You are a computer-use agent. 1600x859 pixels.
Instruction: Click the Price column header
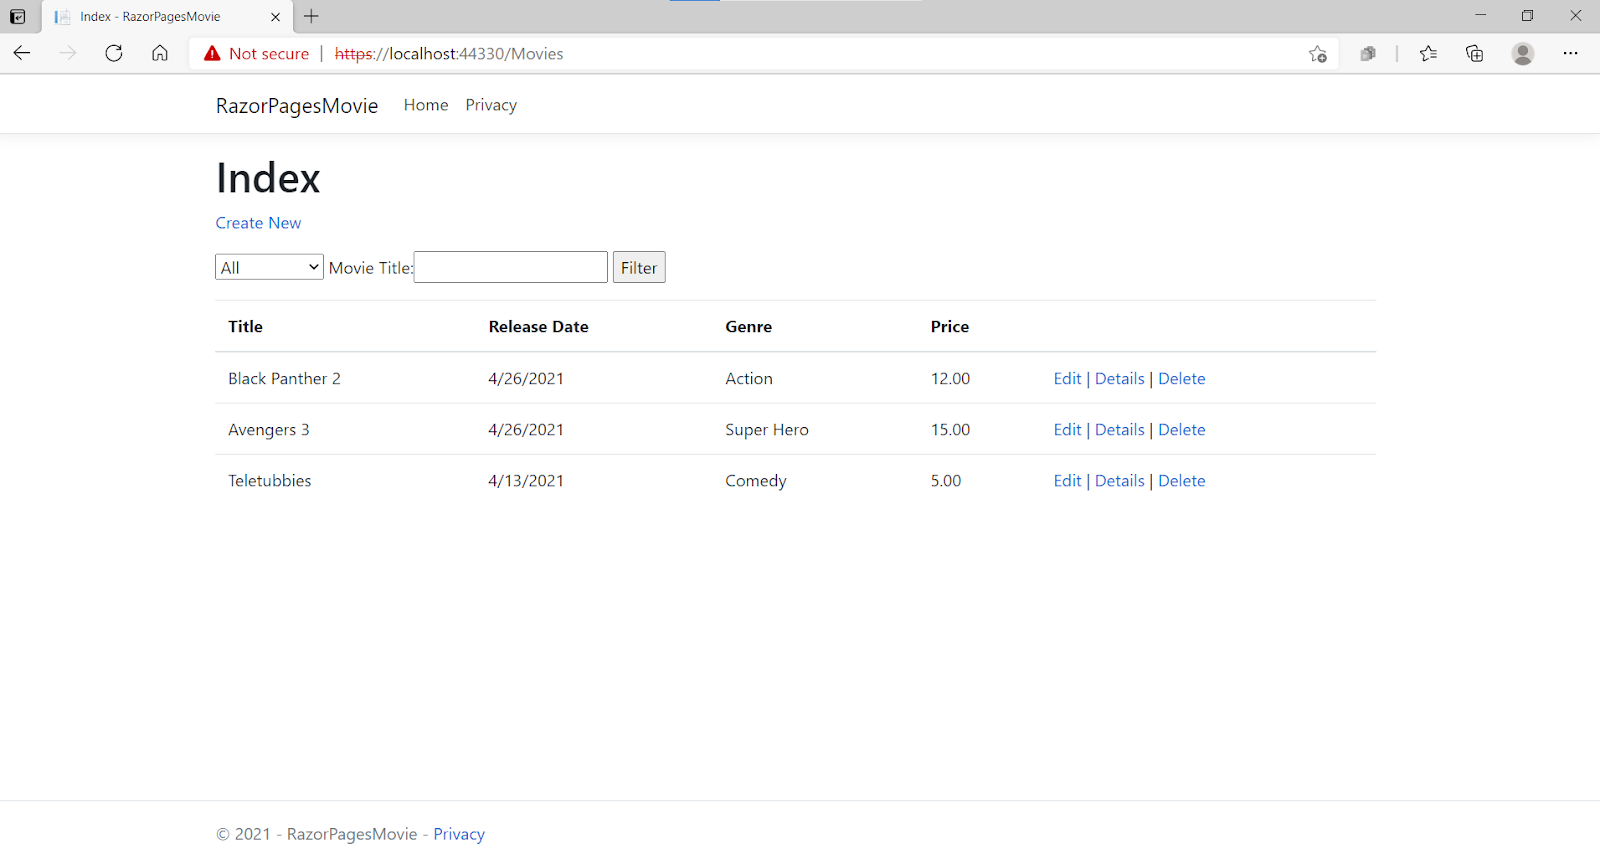pyautogui.click(x=949, y=326)
